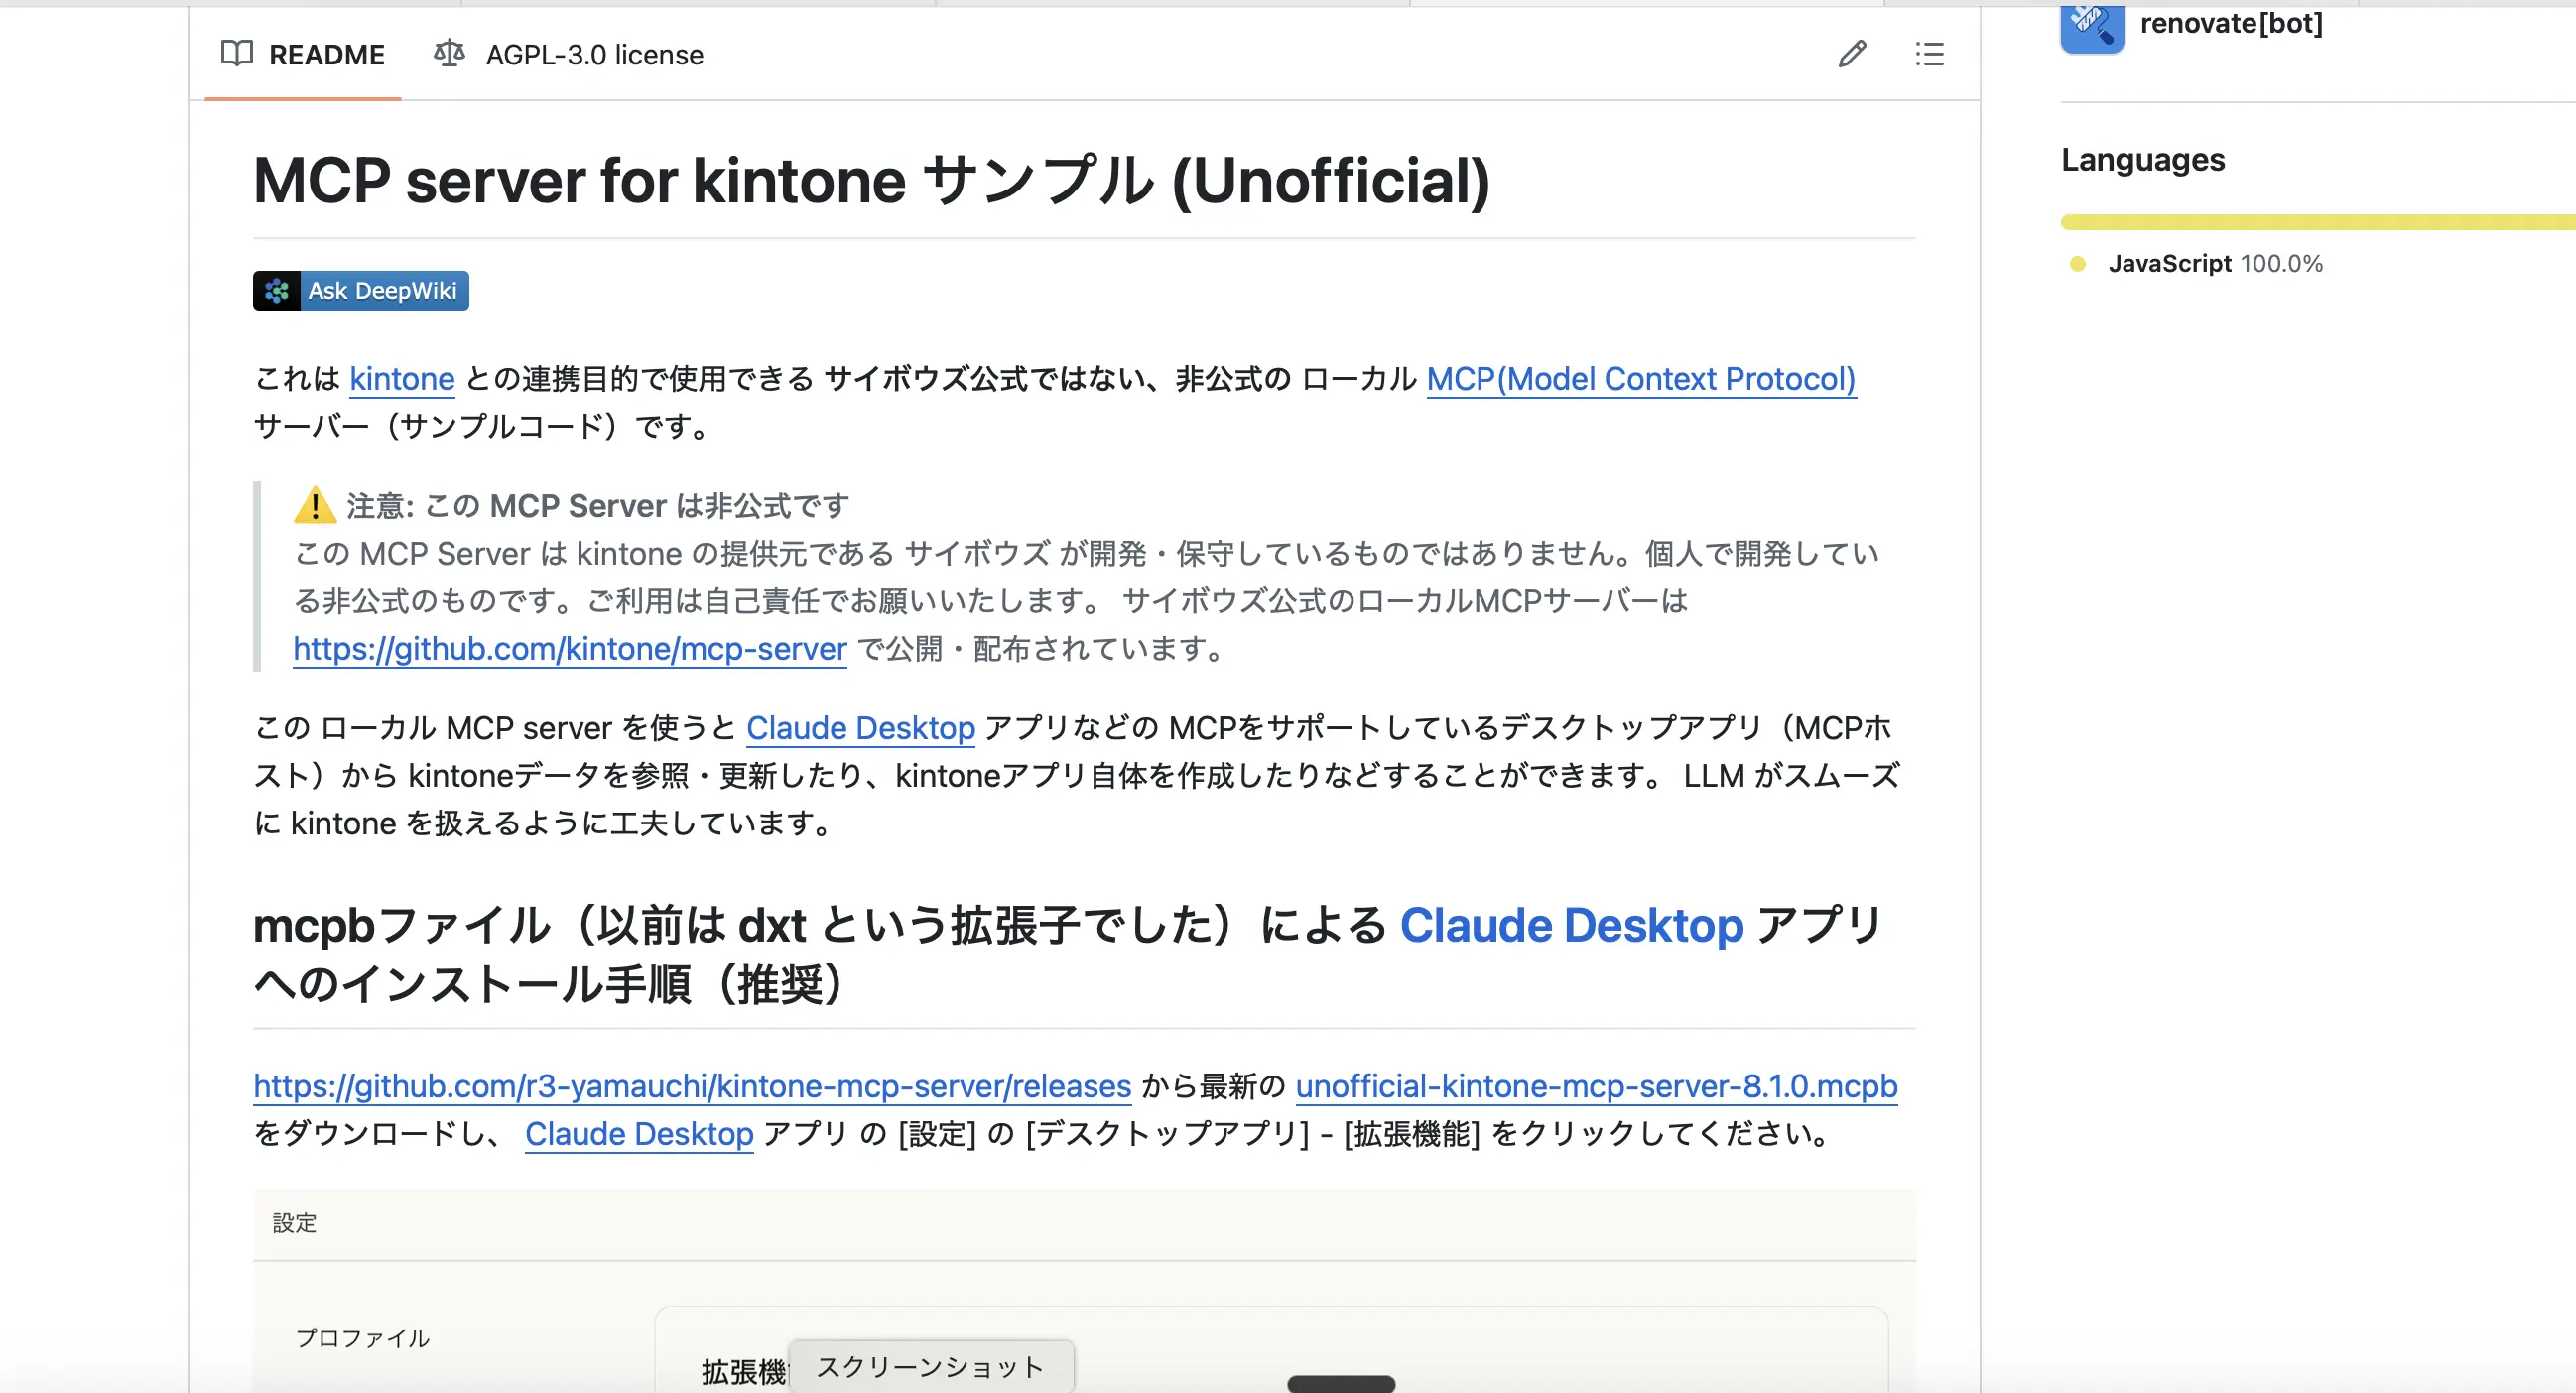Open renovate[bot] contributor profile
This screenshot has width=2576, height=1393.
[x=2230, y=23]
